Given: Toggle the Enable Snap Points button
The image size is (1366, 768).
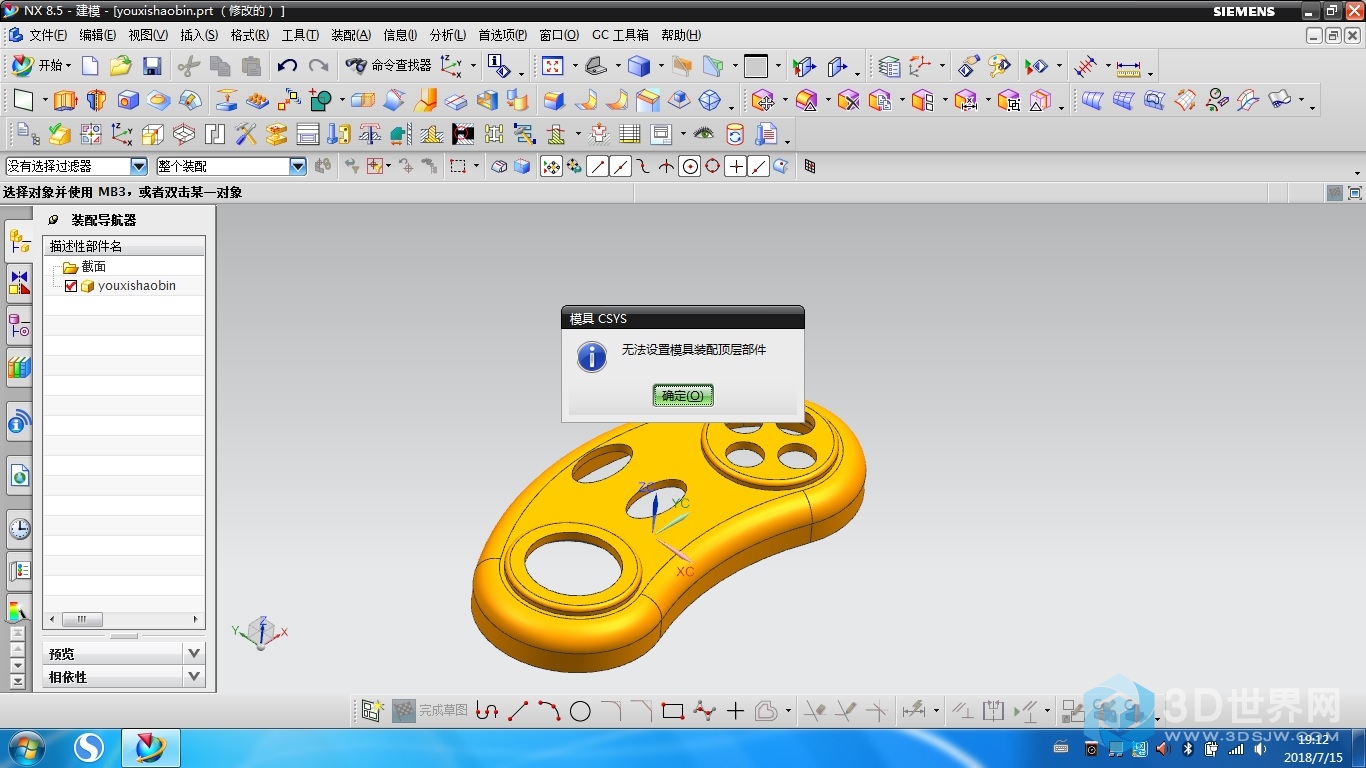Looking at the screenshot, I should click(551, 167).
